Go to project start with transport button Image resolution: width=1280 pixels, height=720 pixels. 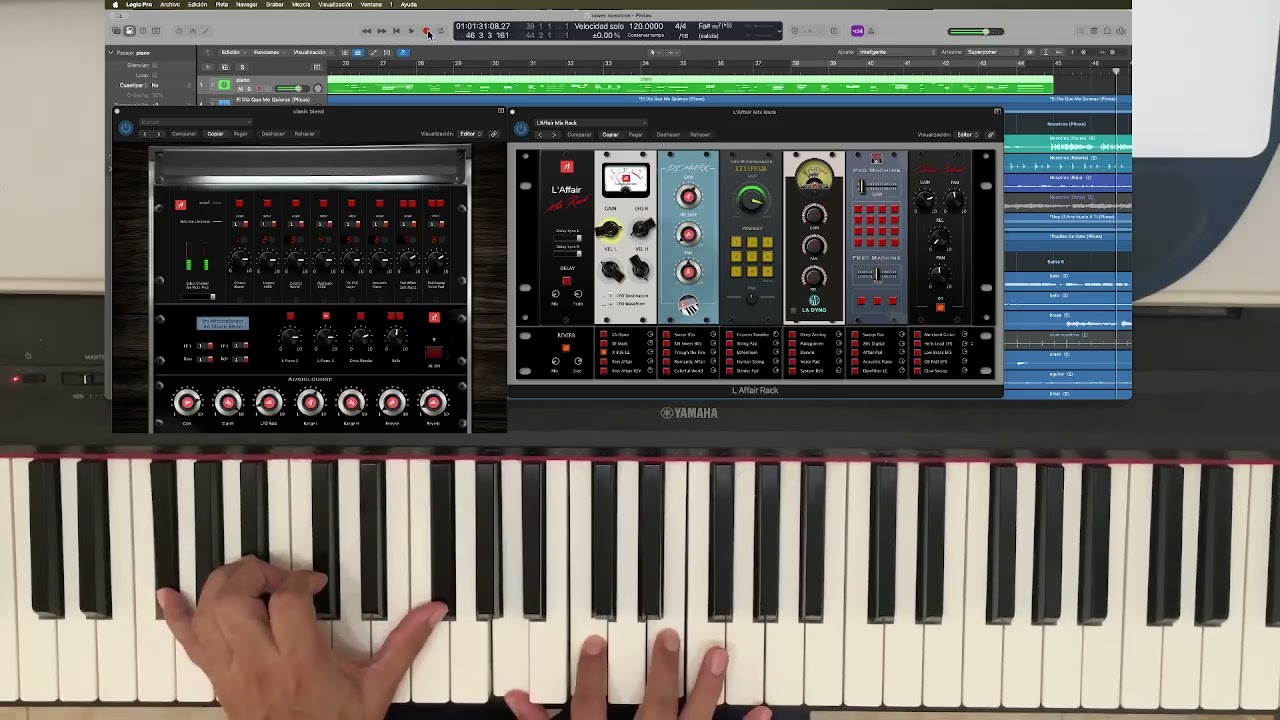pos(396,31)
